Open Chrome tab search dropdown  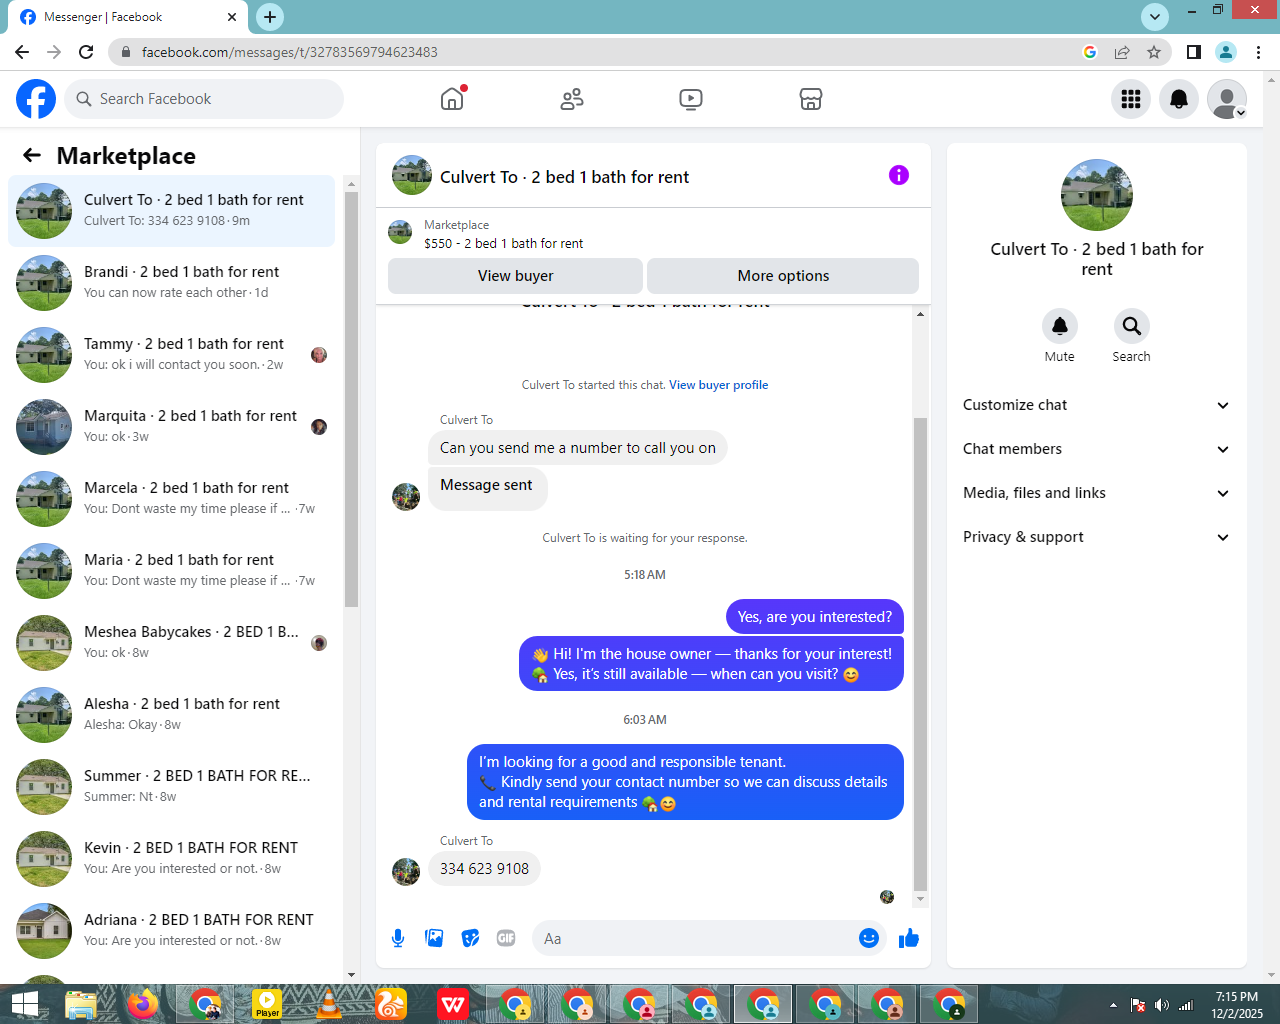click(1155, 17)
